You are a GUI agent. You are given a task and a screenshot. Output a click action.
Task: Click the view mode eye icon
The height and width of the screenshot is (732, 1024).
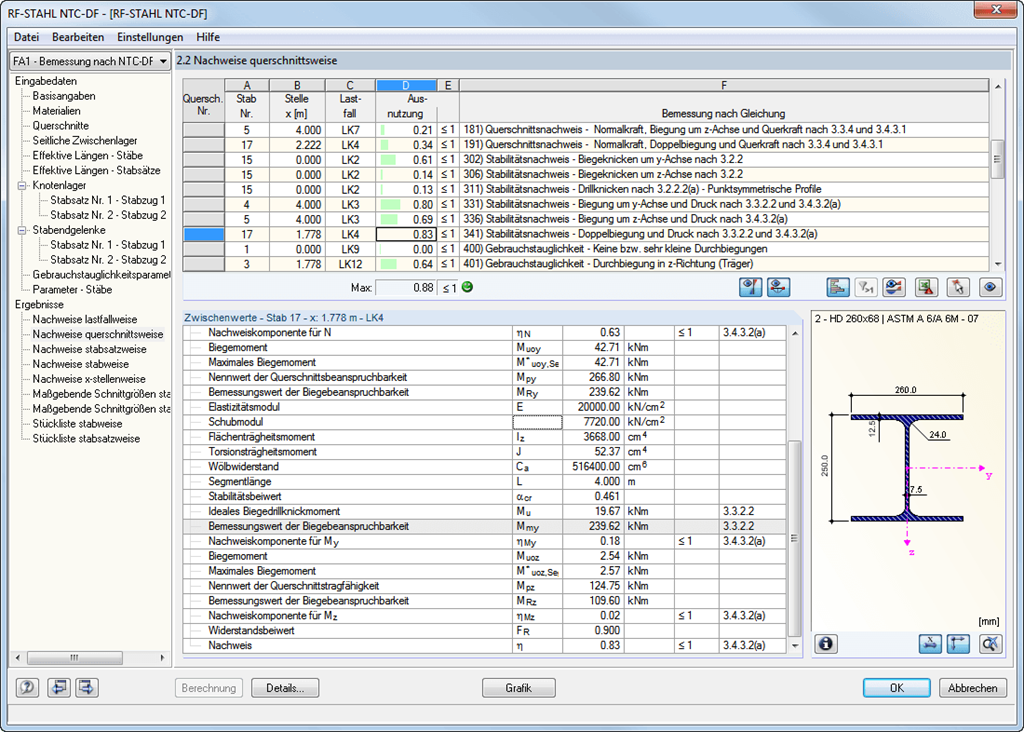click(x=990, y=287)
